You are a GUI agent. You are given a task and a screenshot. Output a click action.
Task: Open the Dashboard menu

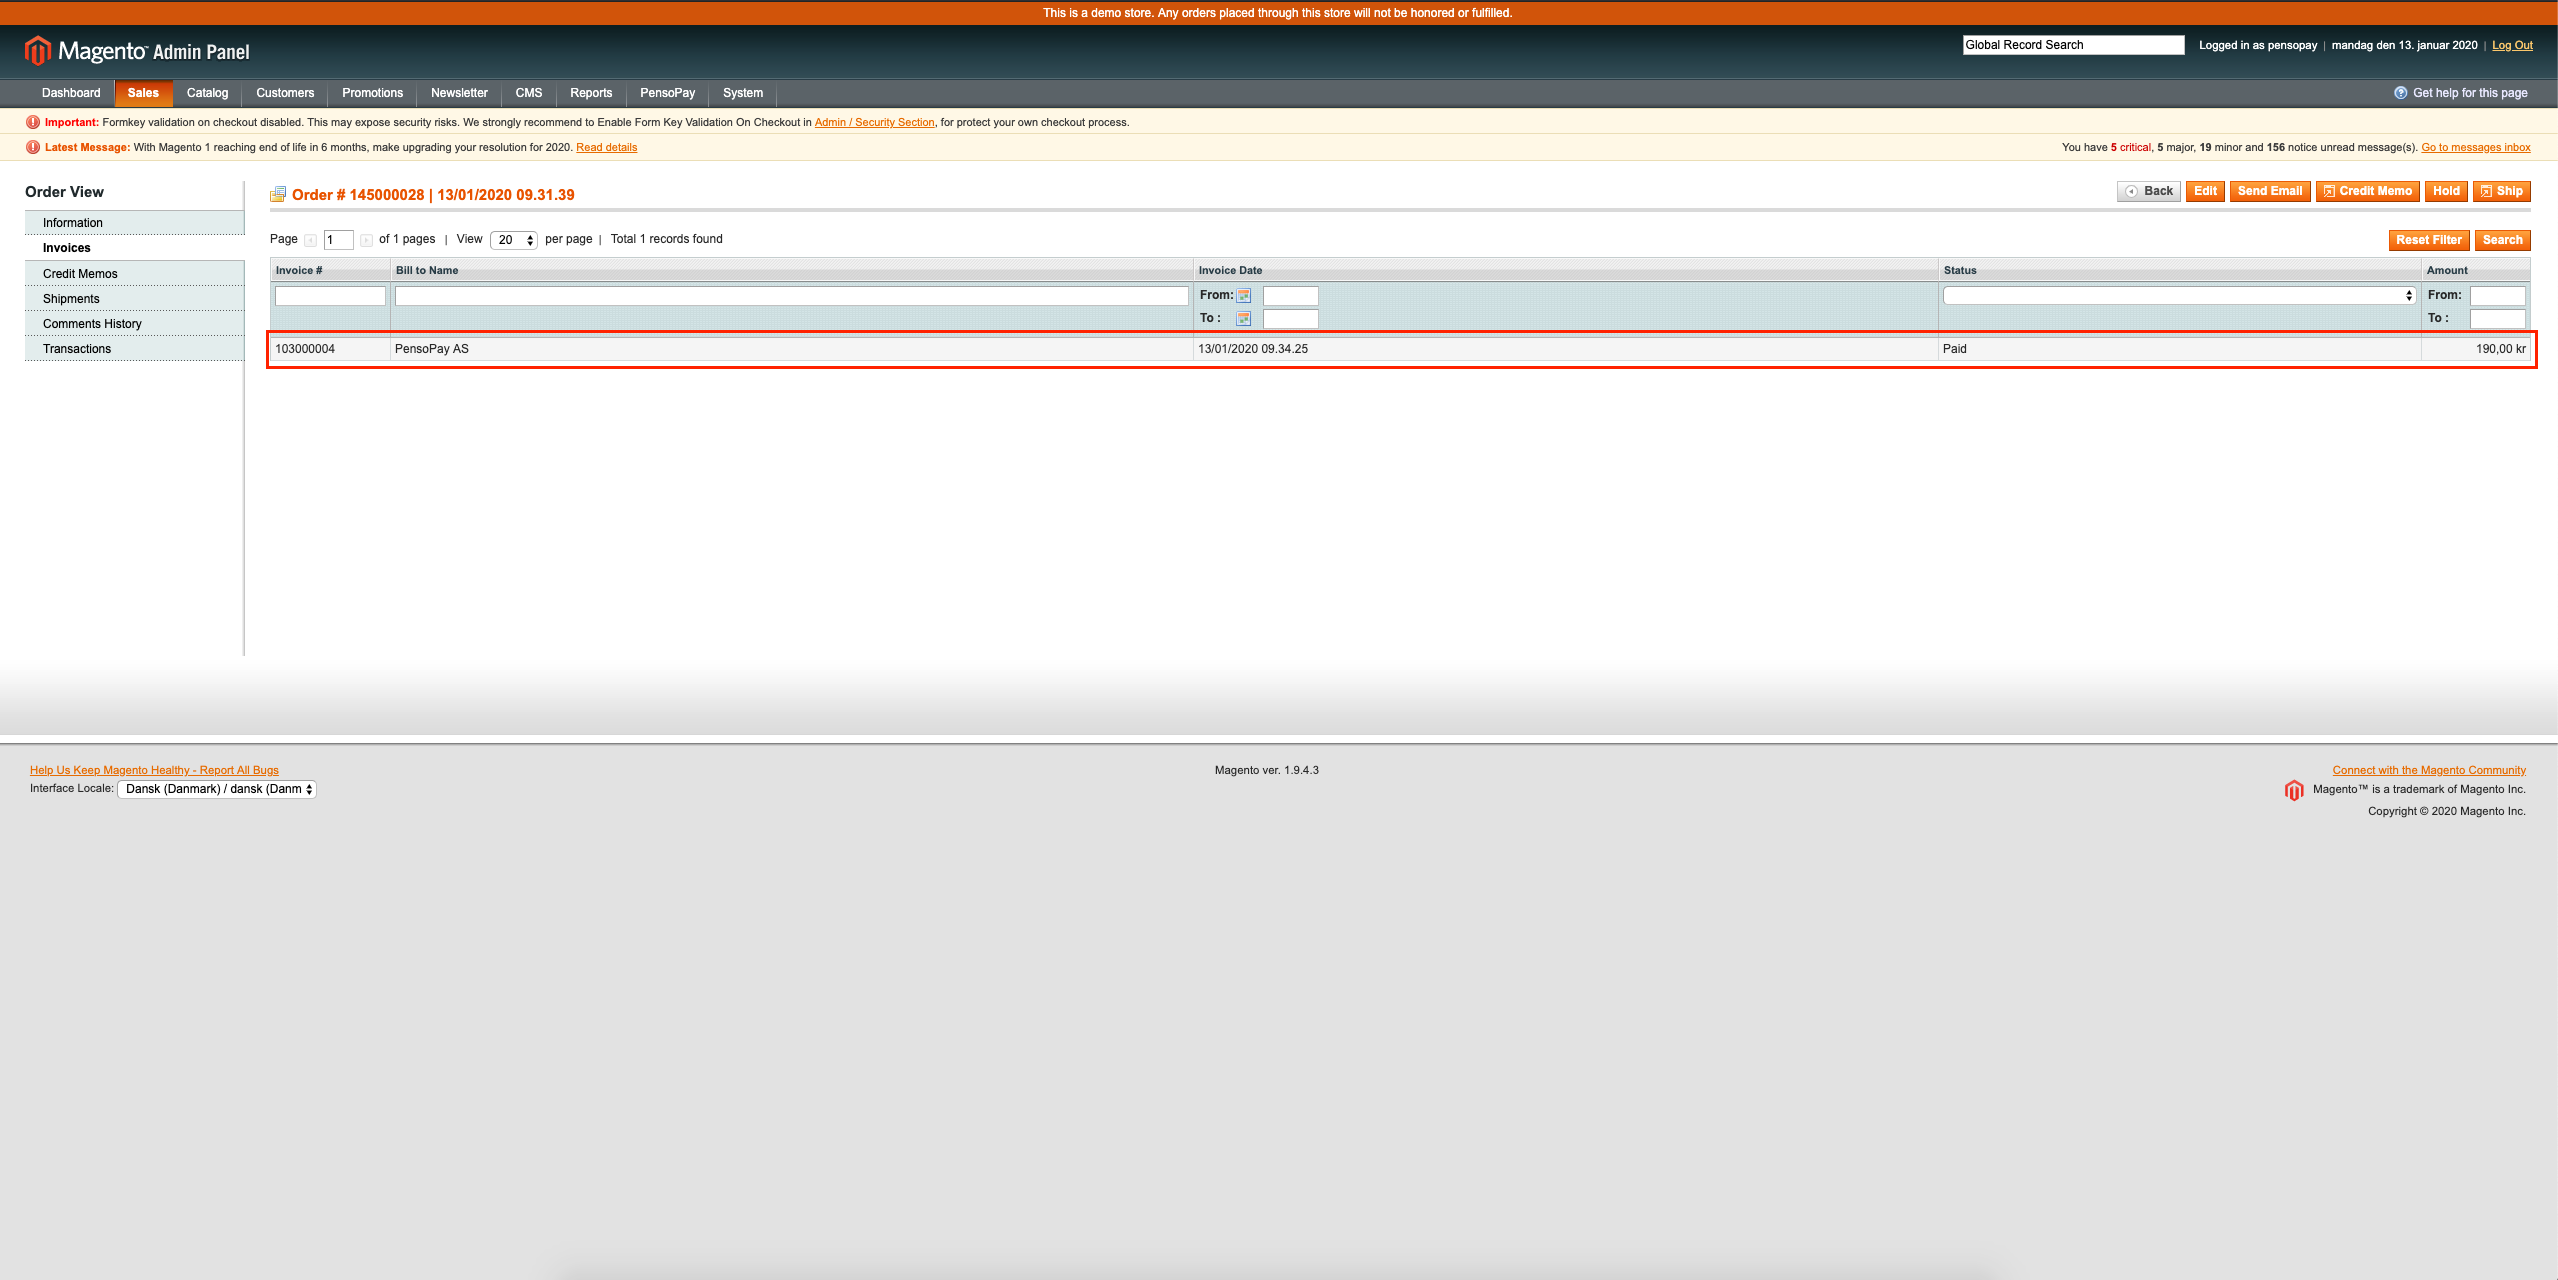[x=71, y=93]
